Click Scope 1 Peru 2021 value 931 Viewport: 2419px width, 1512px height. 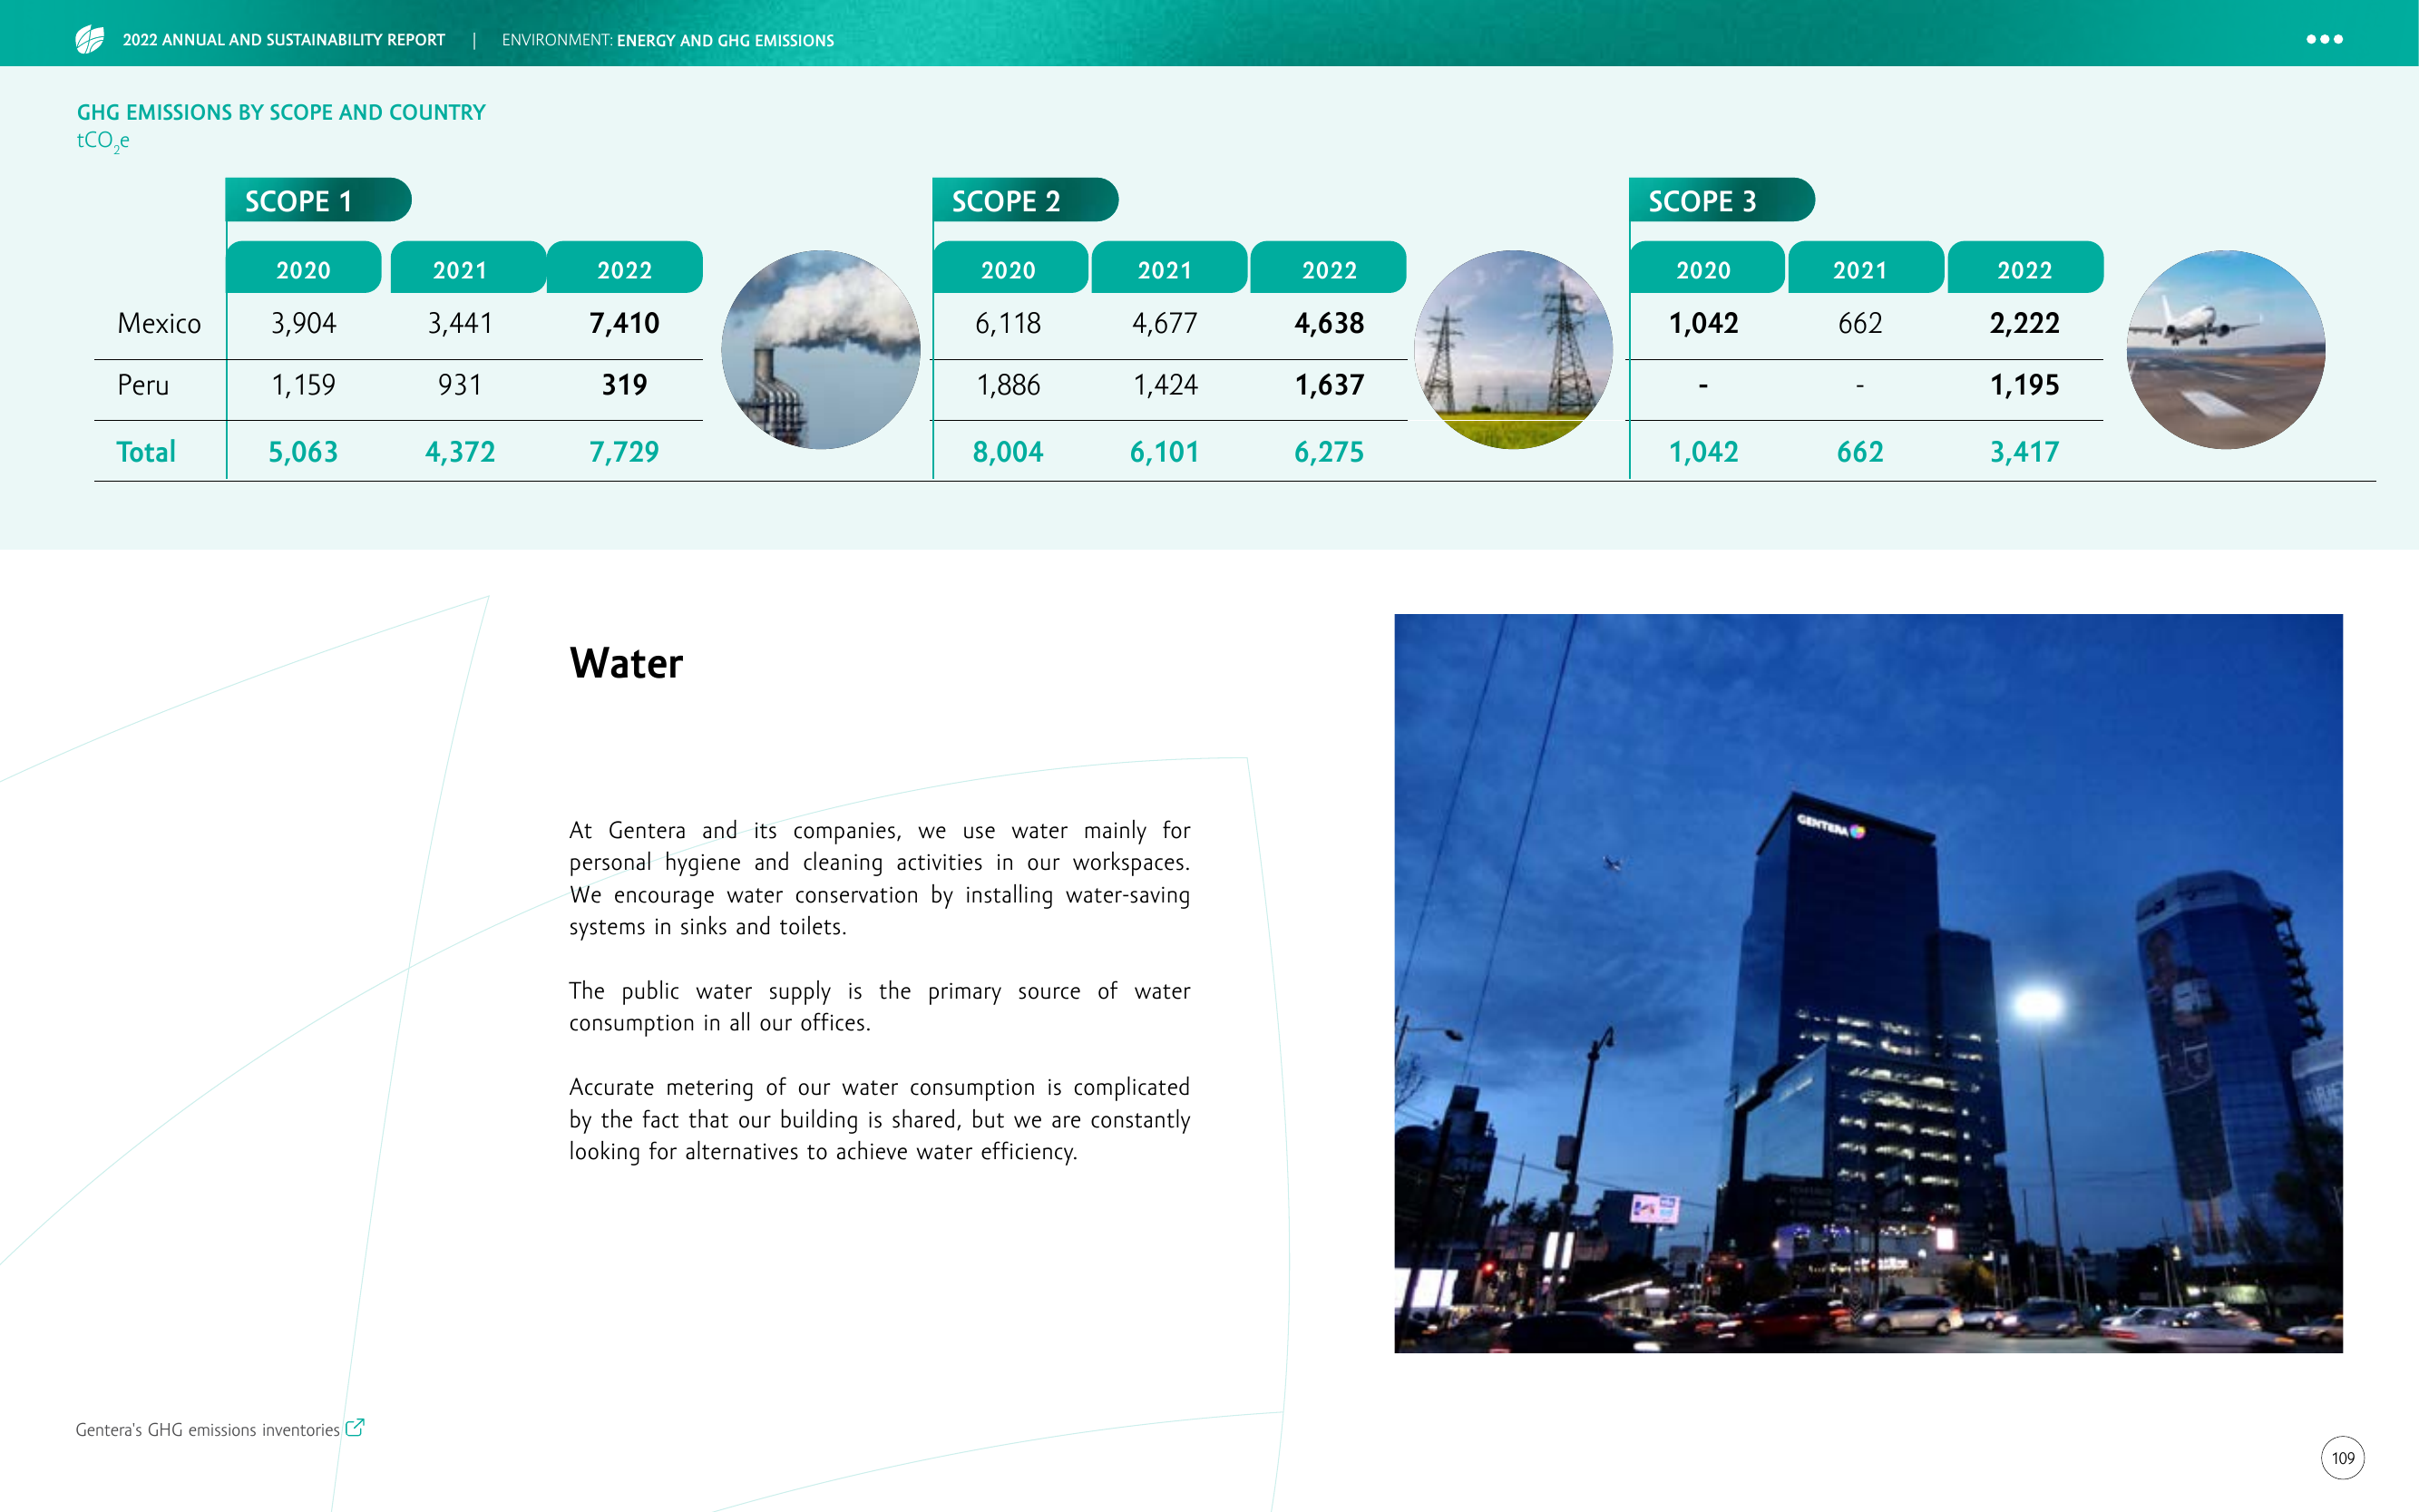[x=460, y=385]
